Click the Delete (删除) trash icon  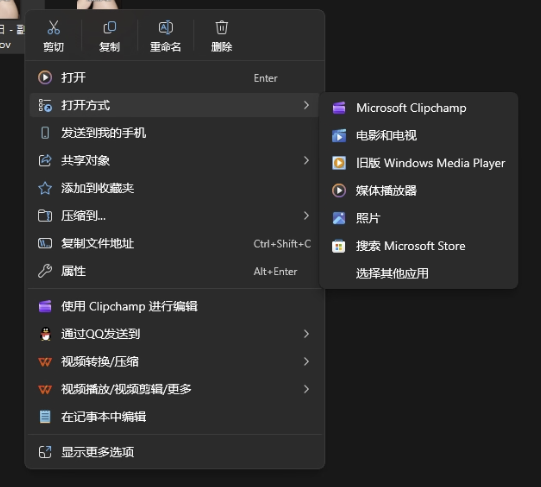click(x=222, y=27)
